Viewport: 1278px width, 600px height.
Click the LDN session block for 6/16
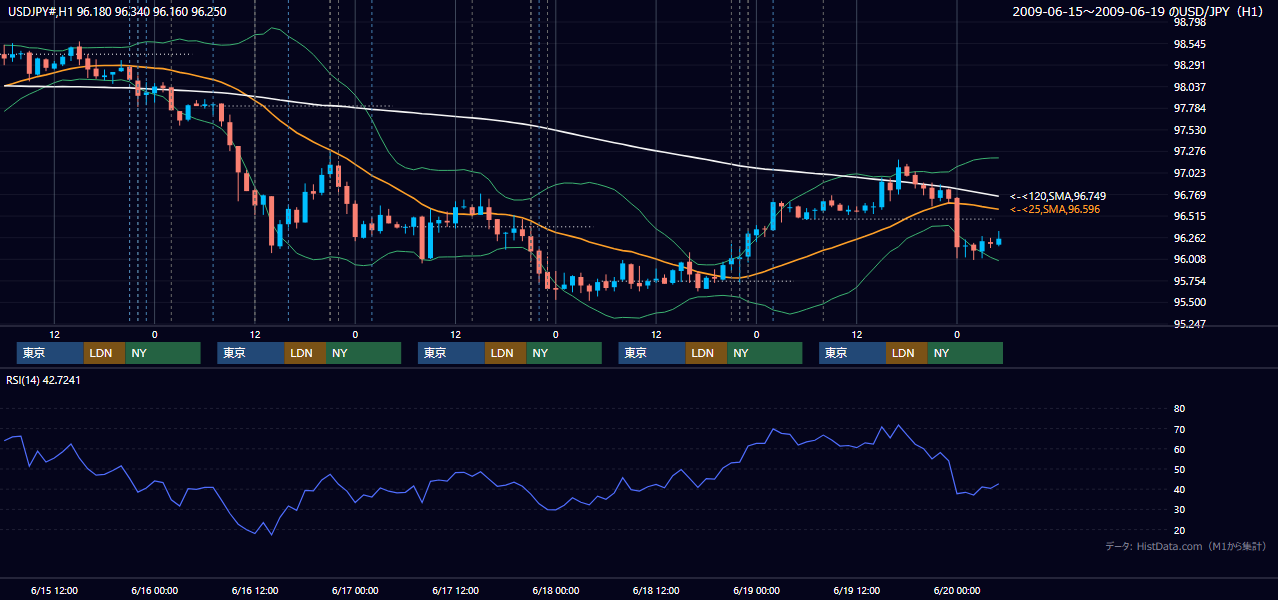click(304, 353)
